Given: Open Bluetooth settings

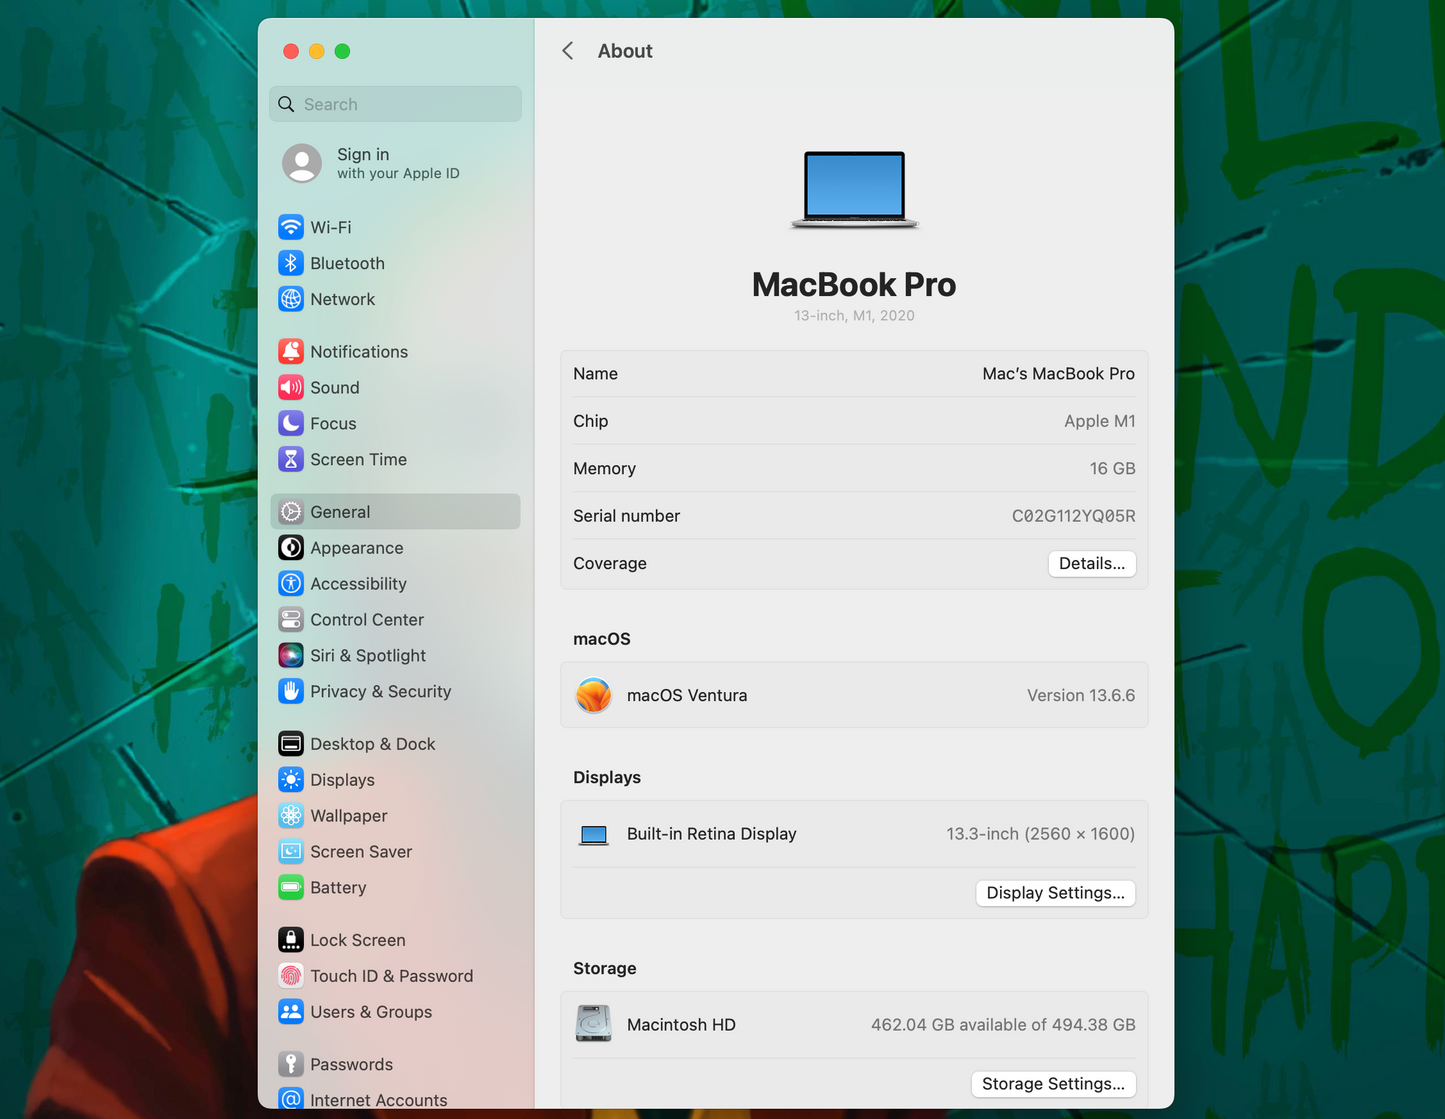Looking at the screenshot, I should pyautogui.click(x=347, y=263).
